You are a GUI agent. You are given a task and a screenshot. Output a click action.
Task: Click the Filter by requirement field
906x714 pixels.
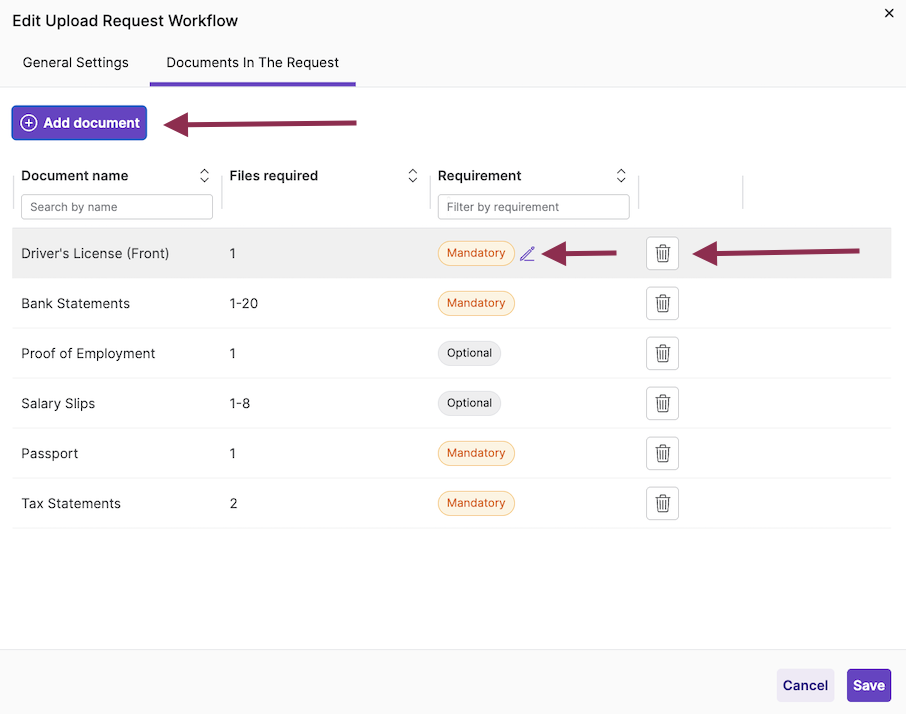tap(533, 206)
